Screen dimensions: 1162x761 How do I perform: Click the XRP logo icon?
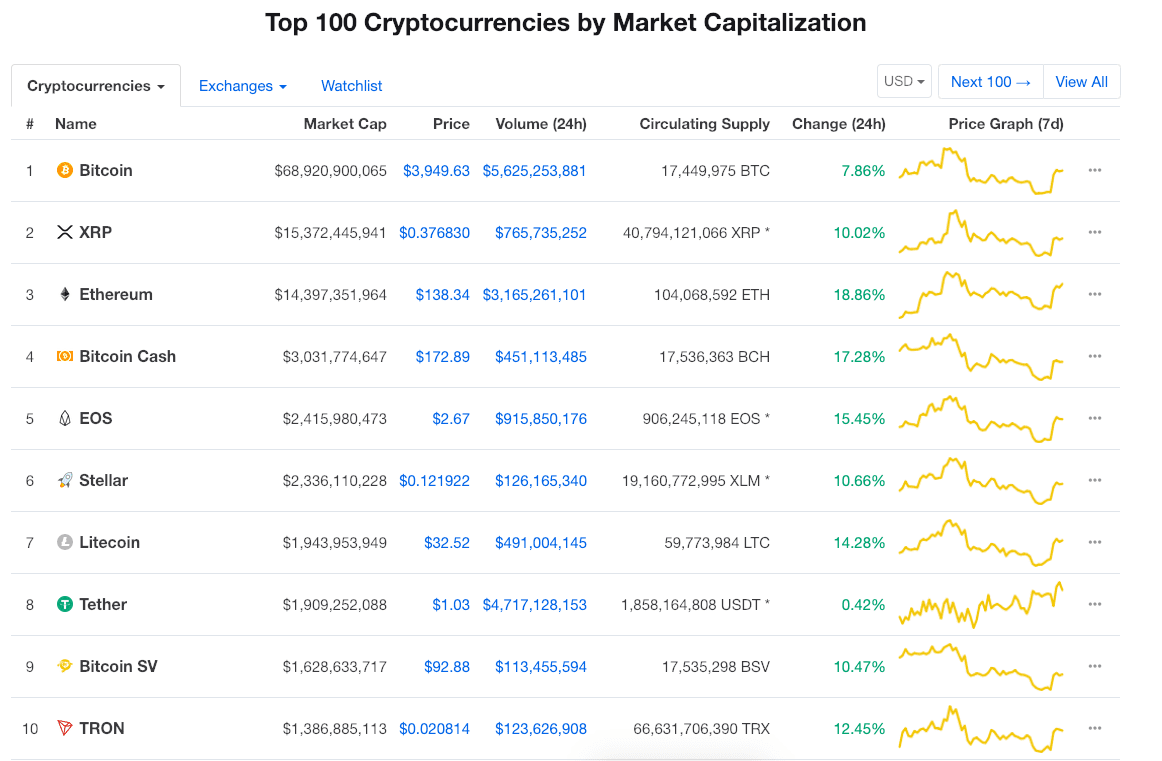65,232
